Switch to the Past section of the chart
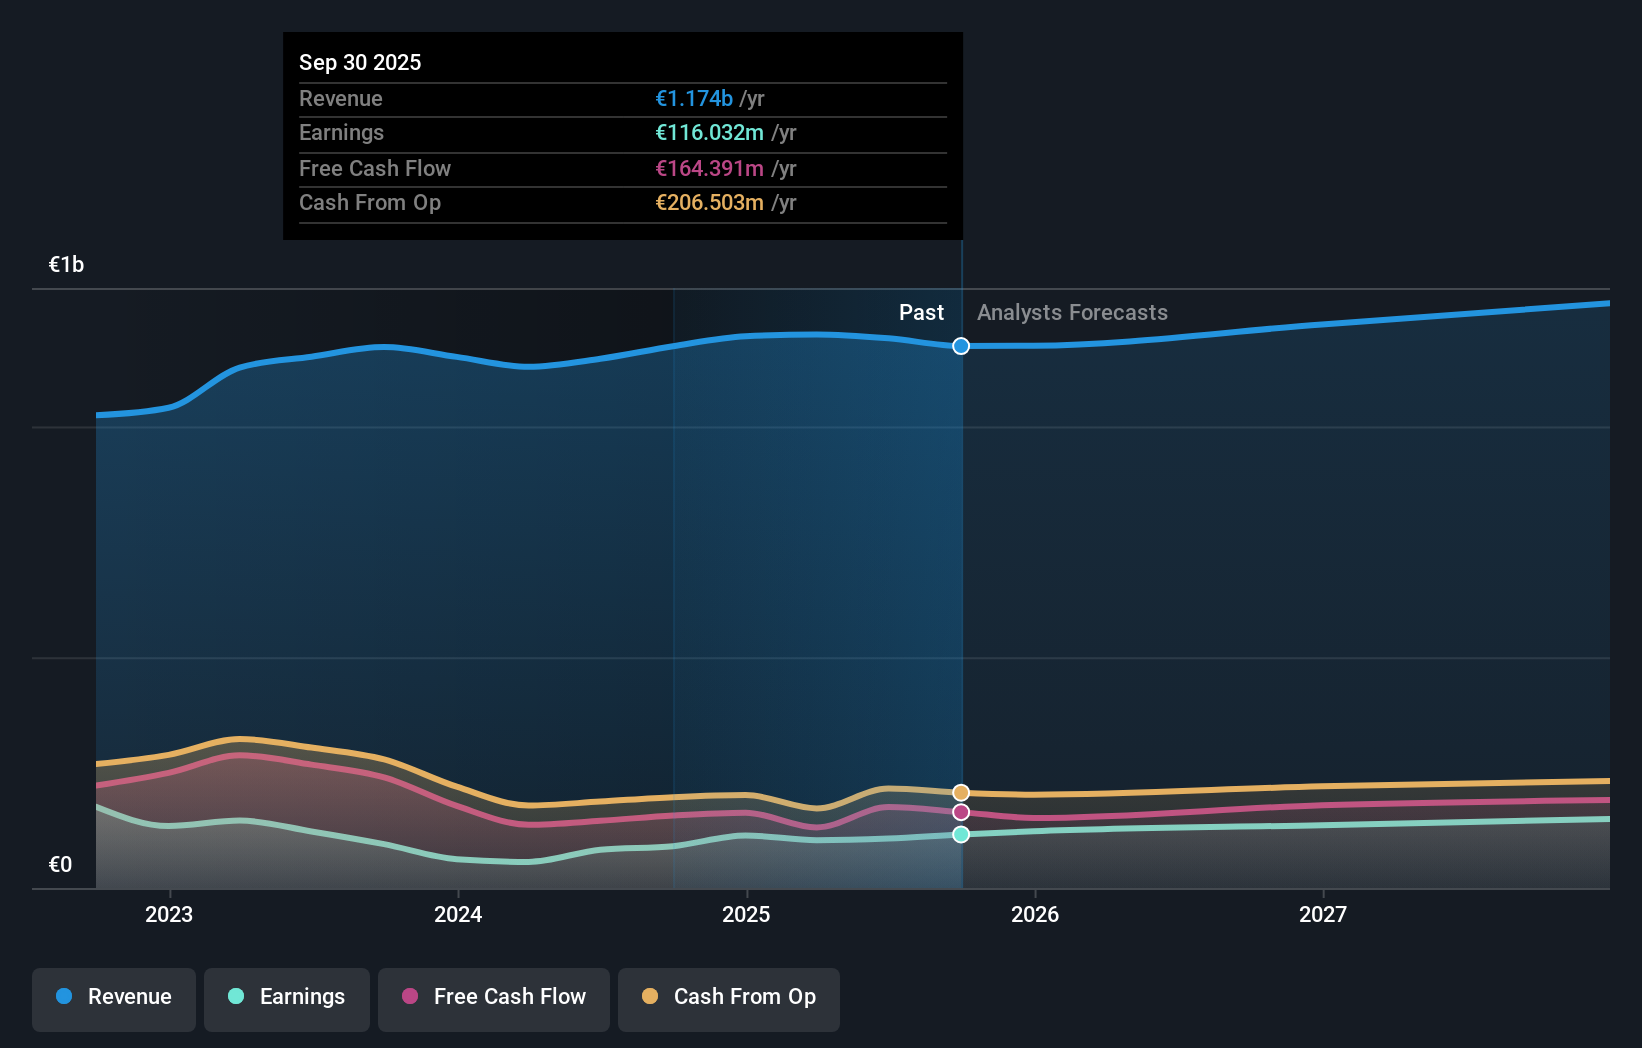1642x1048 pixels. point(921,312)
